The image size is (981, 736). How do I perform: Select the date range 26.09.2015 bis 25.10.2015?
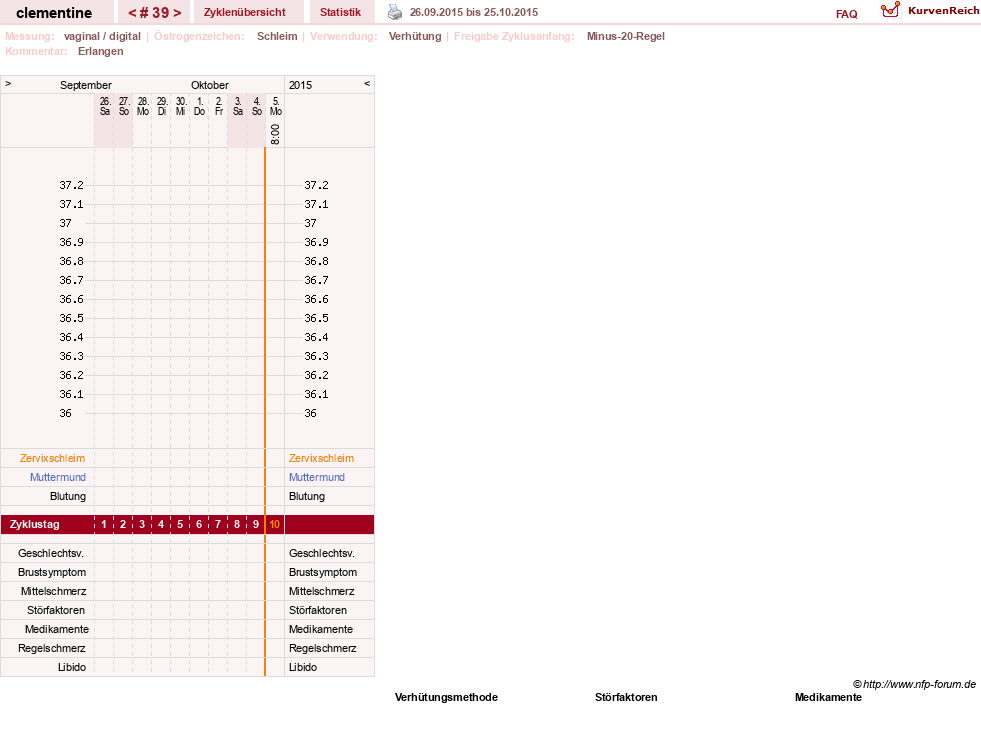(474, 12)
